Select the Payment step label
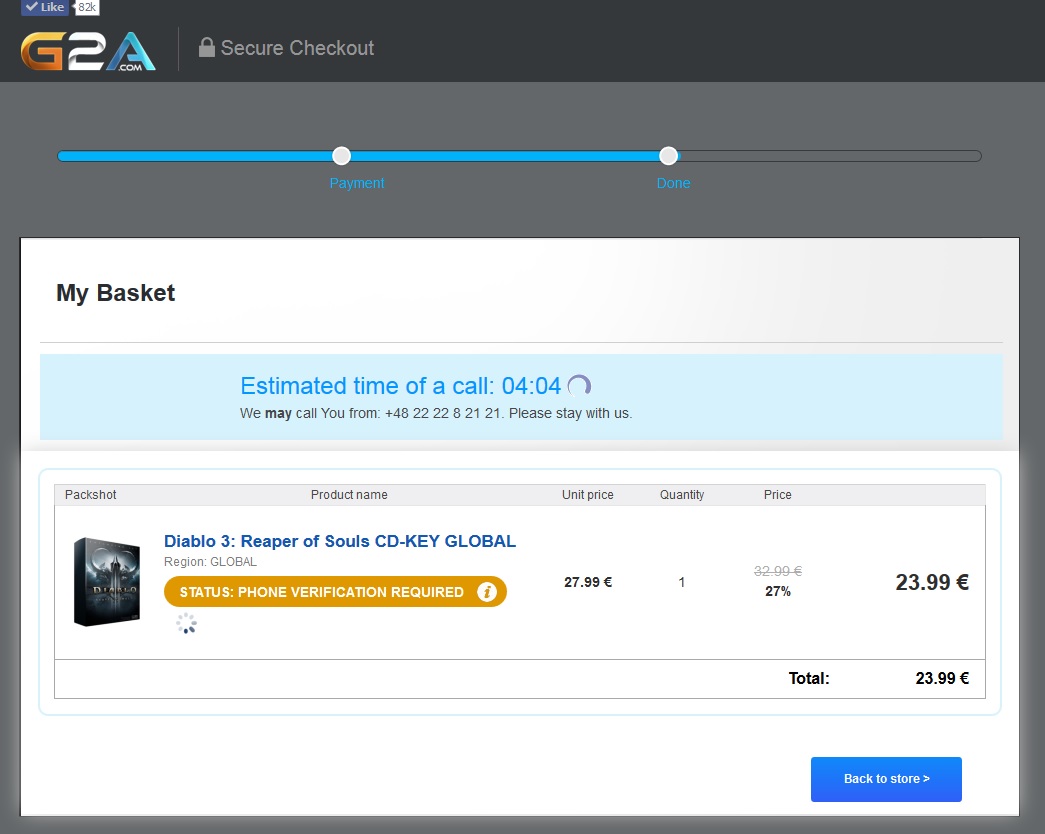This screenshot has width=1045, height=834. point(357,183)
